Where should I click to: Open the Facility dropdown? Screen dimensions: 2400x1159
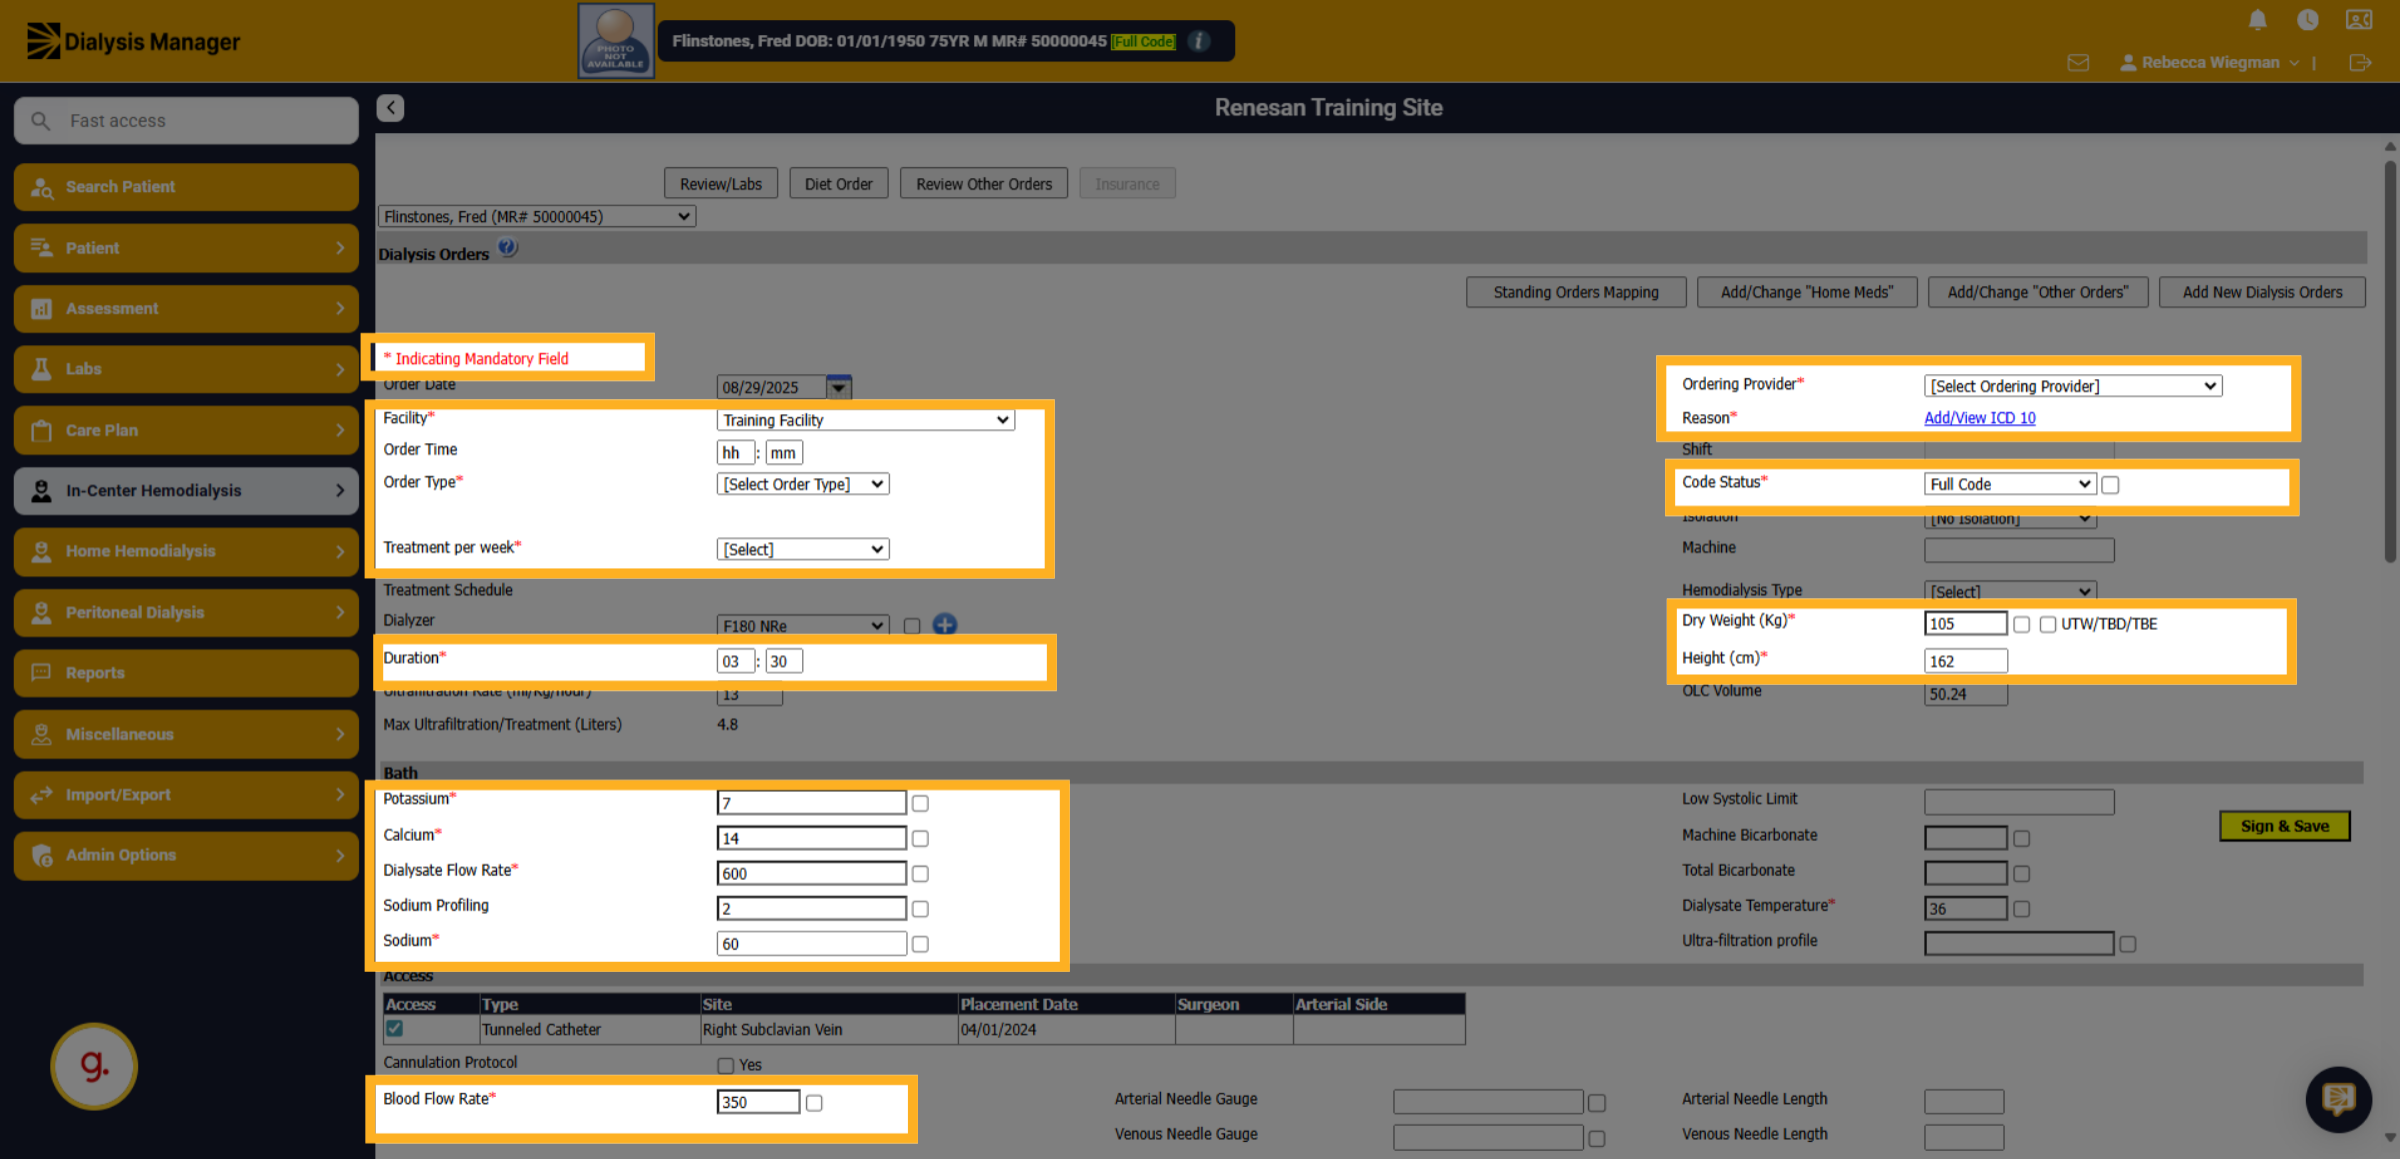pyautogui.click(x=865, y=420)
